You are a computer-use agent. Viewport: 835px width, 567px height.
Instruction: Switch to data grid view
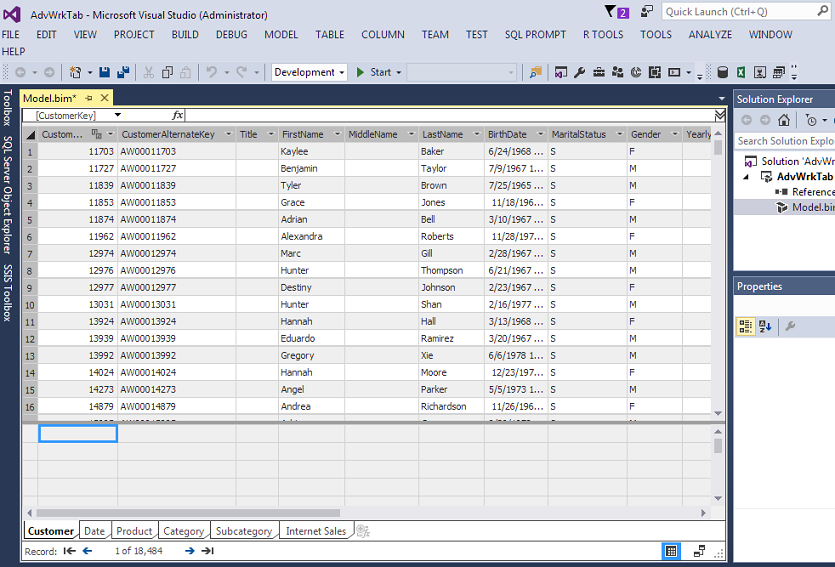(672, 551)
